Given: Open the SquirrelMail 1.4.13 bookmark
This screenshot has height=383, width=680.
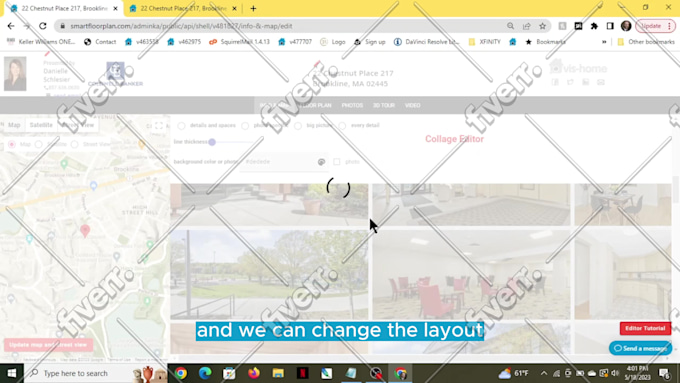Looking at the screenshot, I should click(239, 42).
